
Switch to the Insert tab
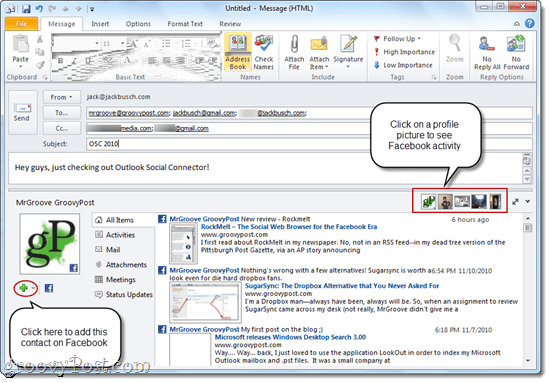(x=100, y=24)
